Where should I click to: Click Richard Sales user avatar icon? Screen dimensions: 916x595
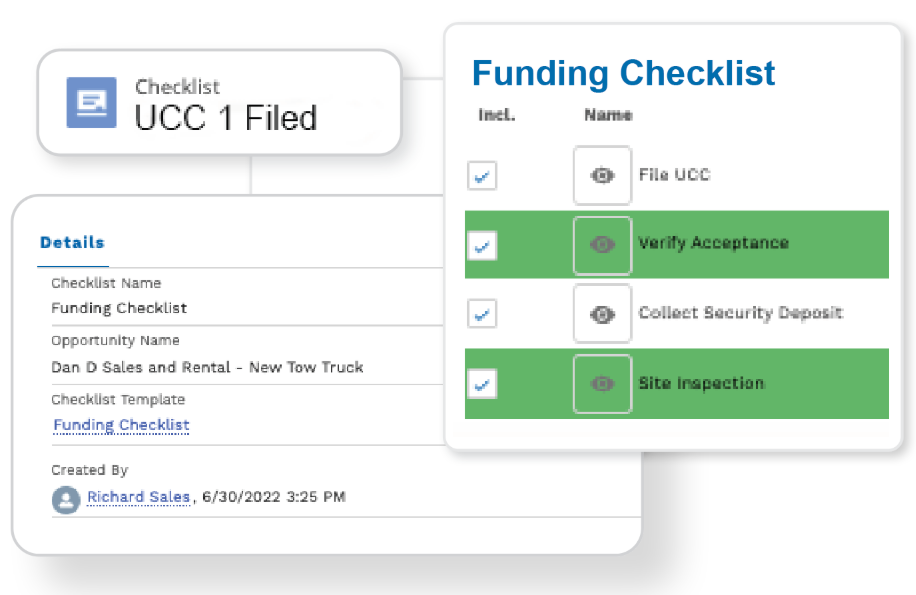point(66,499)
